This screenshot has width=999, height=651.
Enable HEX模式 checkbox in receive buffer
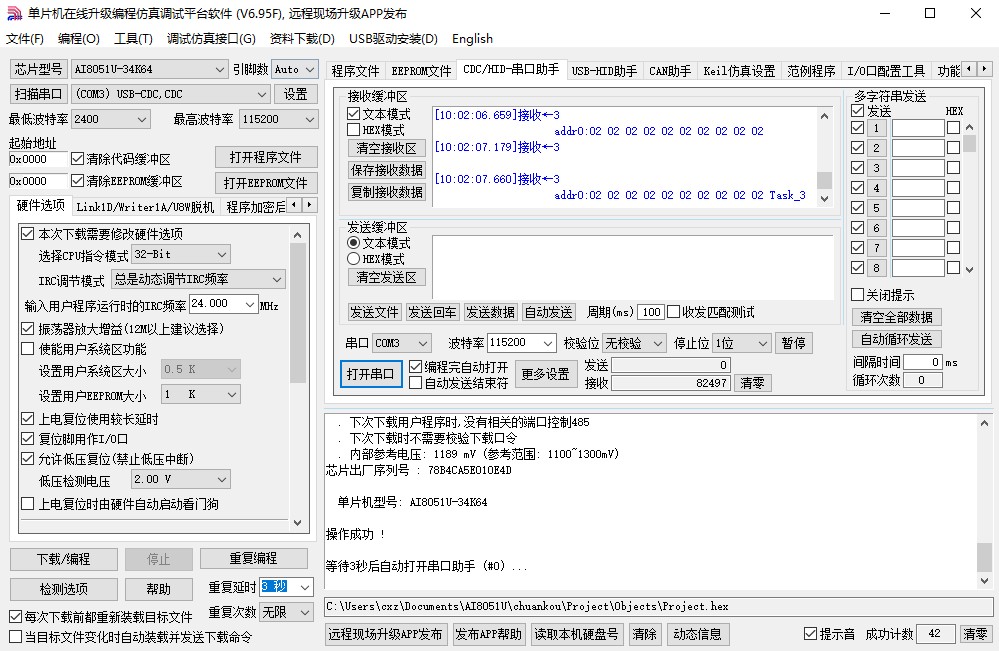click(354, 130)
